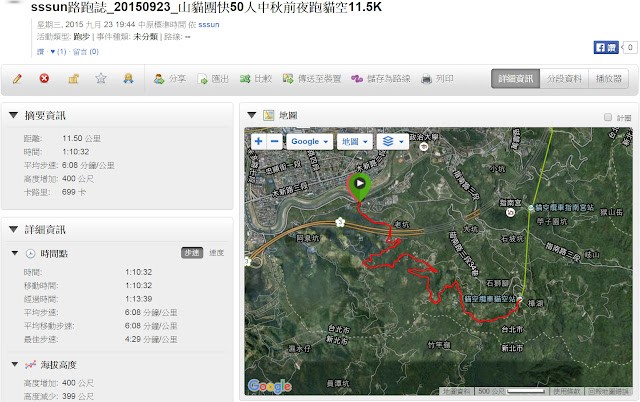Viewport: 640px width, 402px height.
Task: Collapse the 地圖 map panel
Action: click(x=251, y=115)
